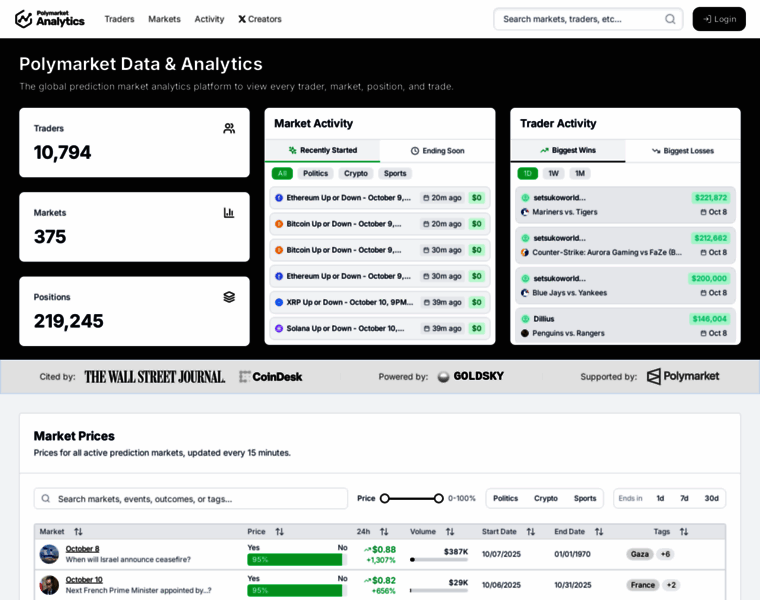Click the right handle of Price slider
760x600 pixels.
tap(438, 498)
